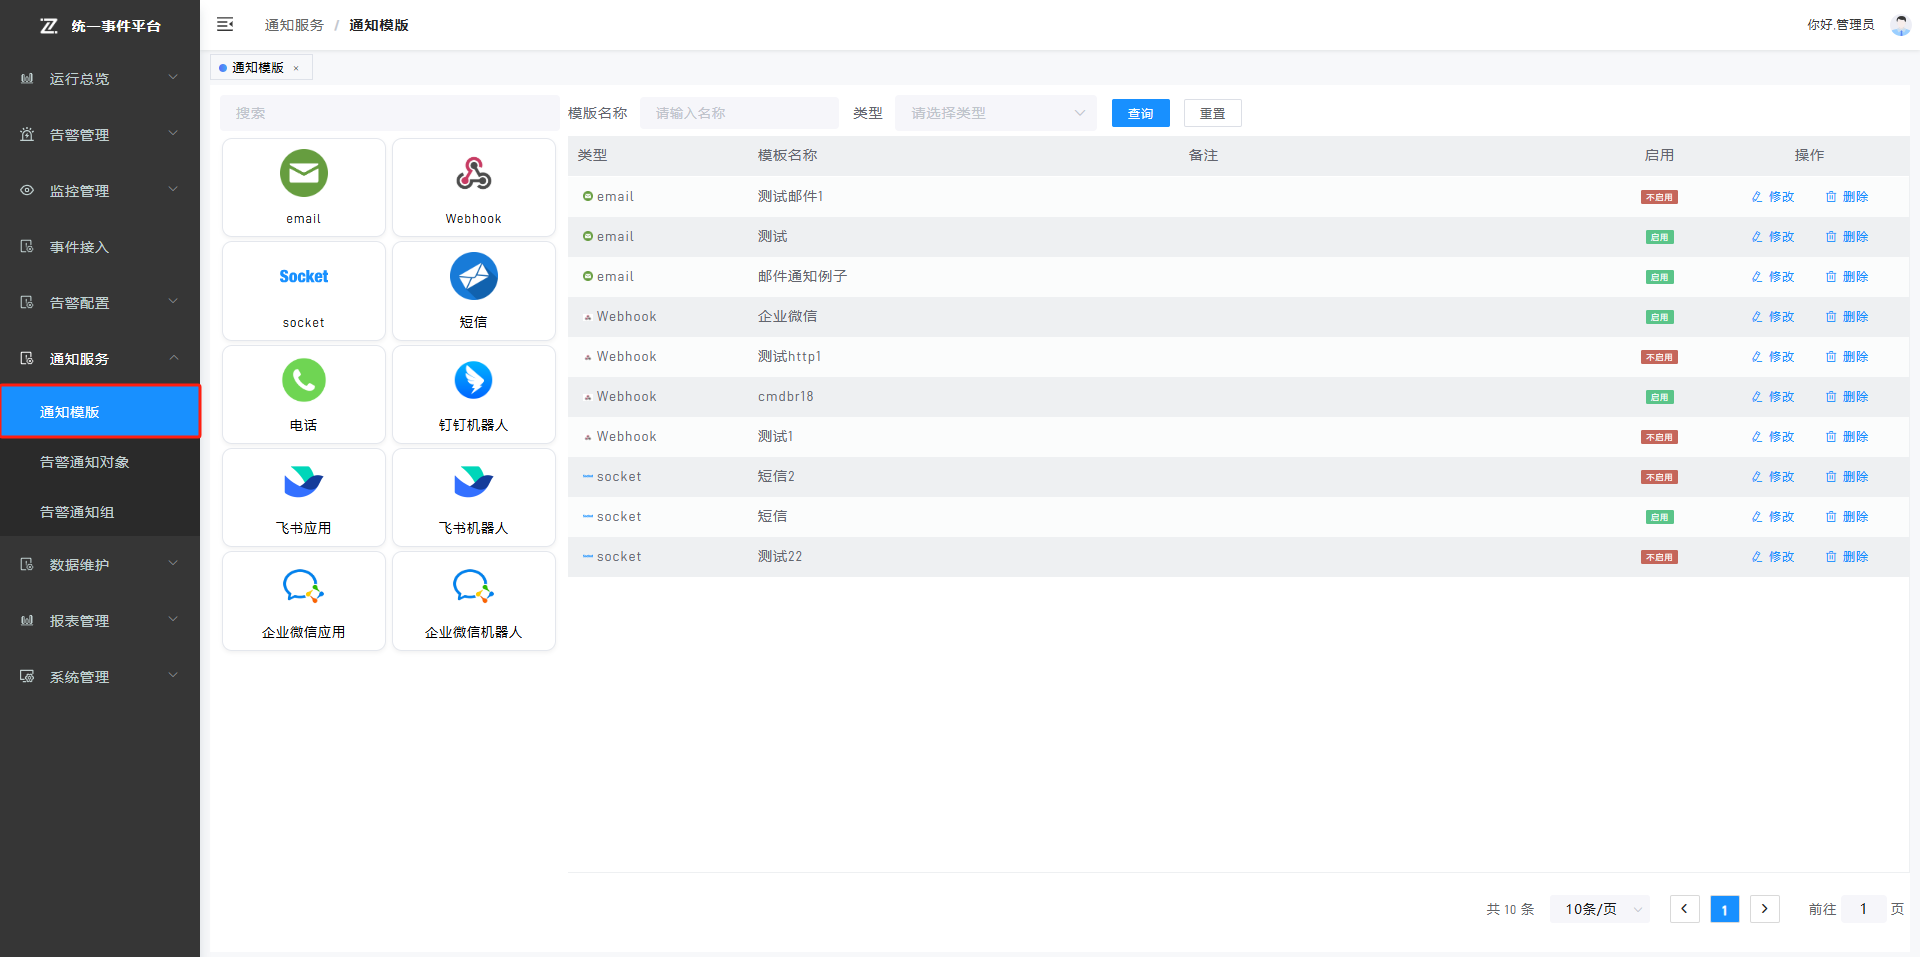Edit the 短信 socket template

coord(1773,517)
